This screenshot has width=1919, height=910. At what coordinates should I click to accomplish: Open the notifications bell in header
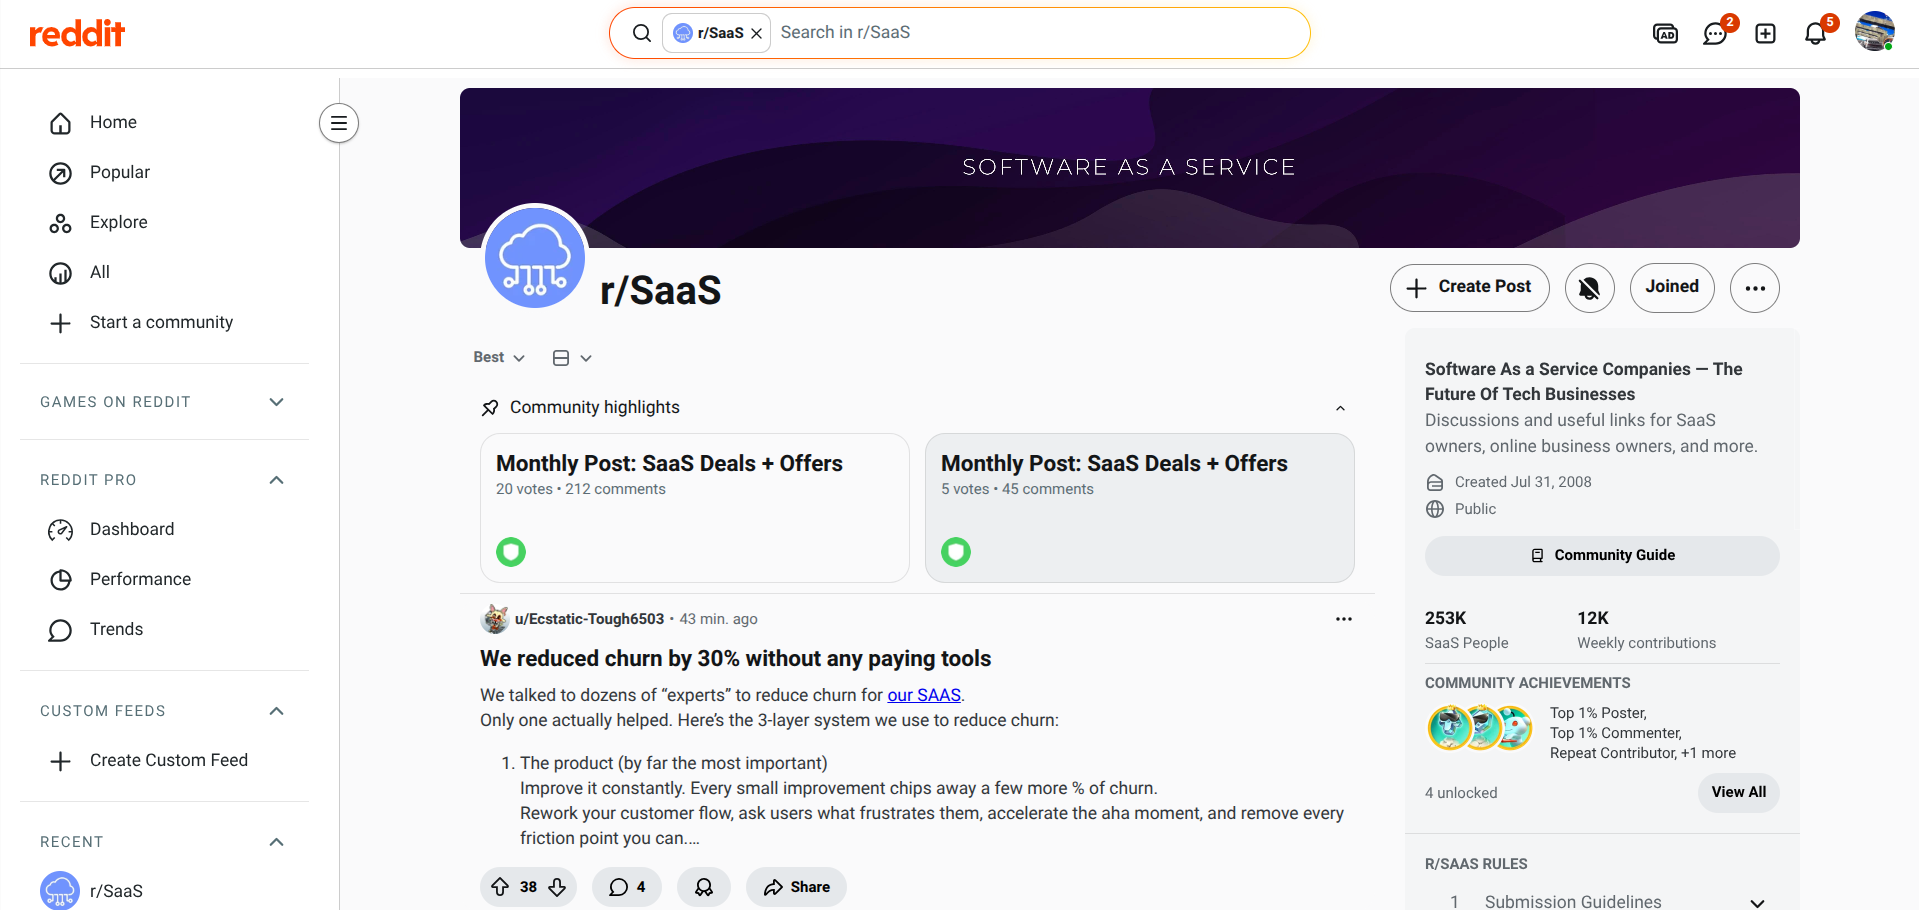(1815, 34)
